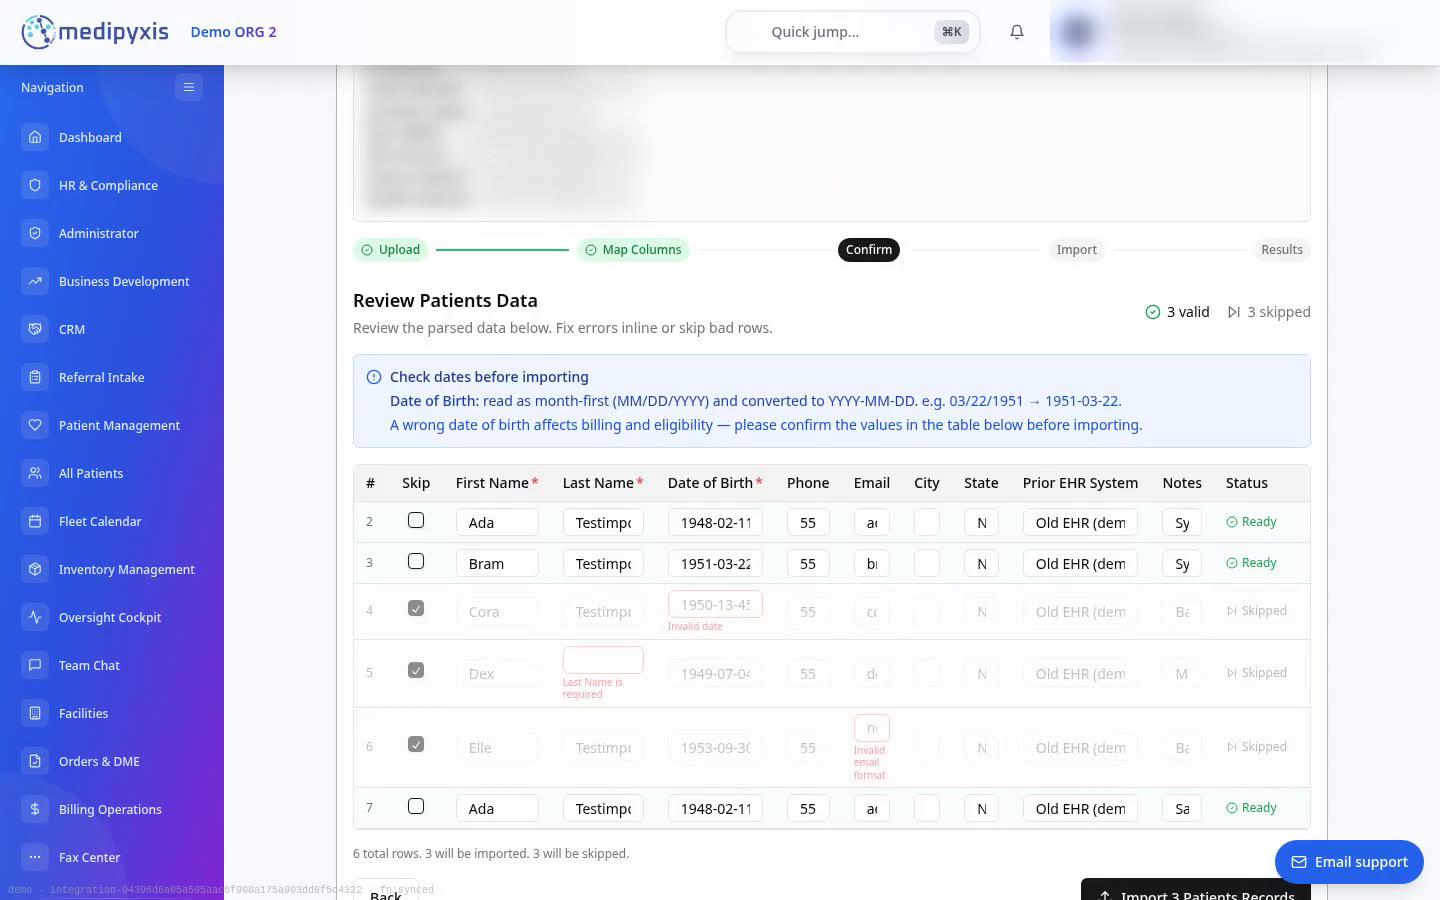This screenshot has height=900, width=1440.
Task: Click the Quick jump search field
Action: [853, 32]
